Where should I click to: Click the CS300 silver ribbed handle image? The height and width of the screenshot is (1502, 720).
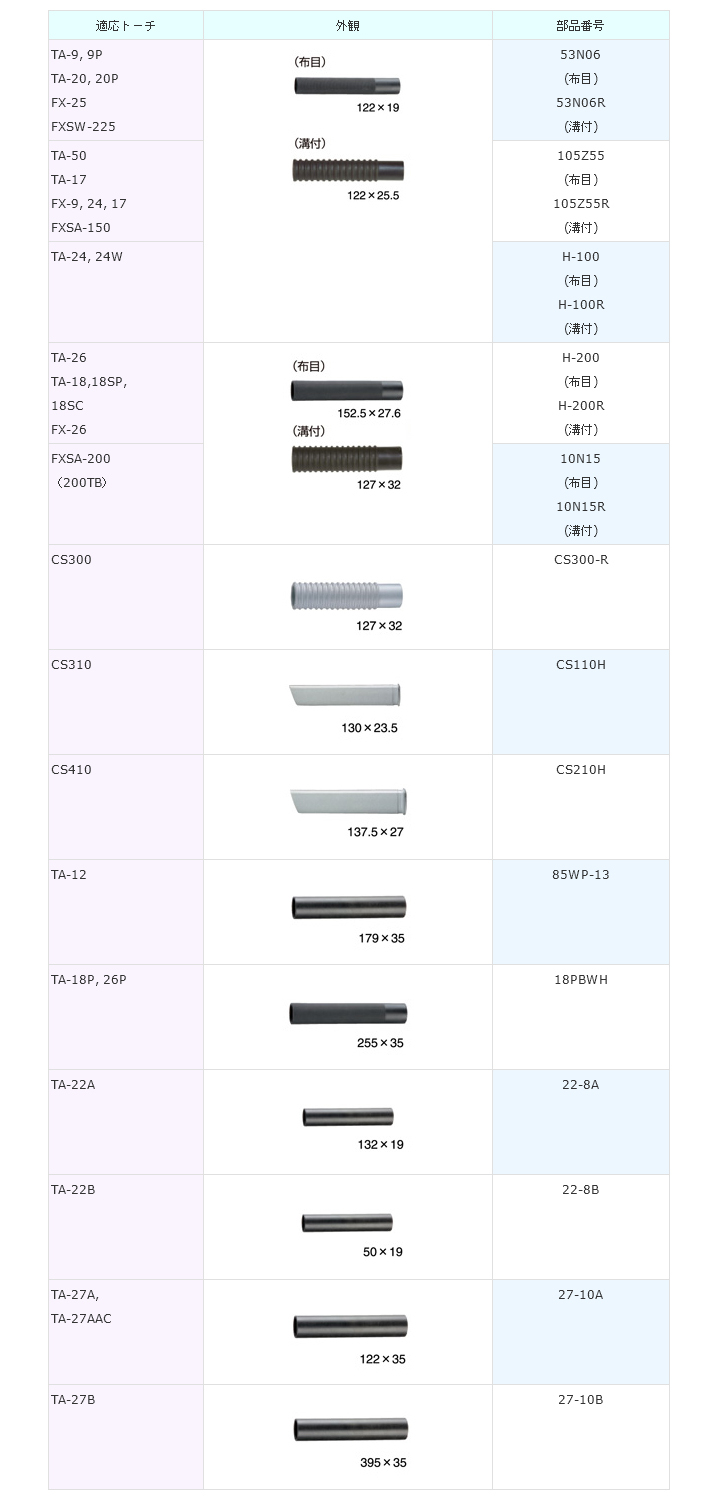point(347,596)
